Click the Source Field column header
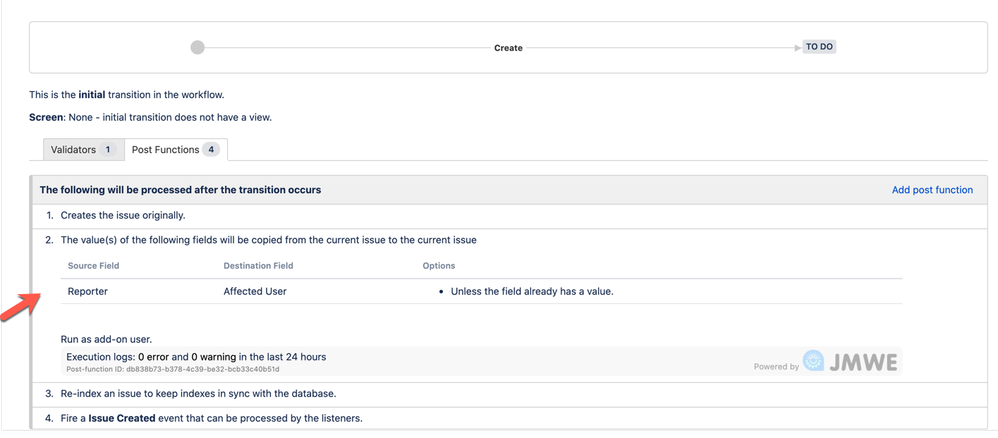Screen dimensions: 998x438 94,265
